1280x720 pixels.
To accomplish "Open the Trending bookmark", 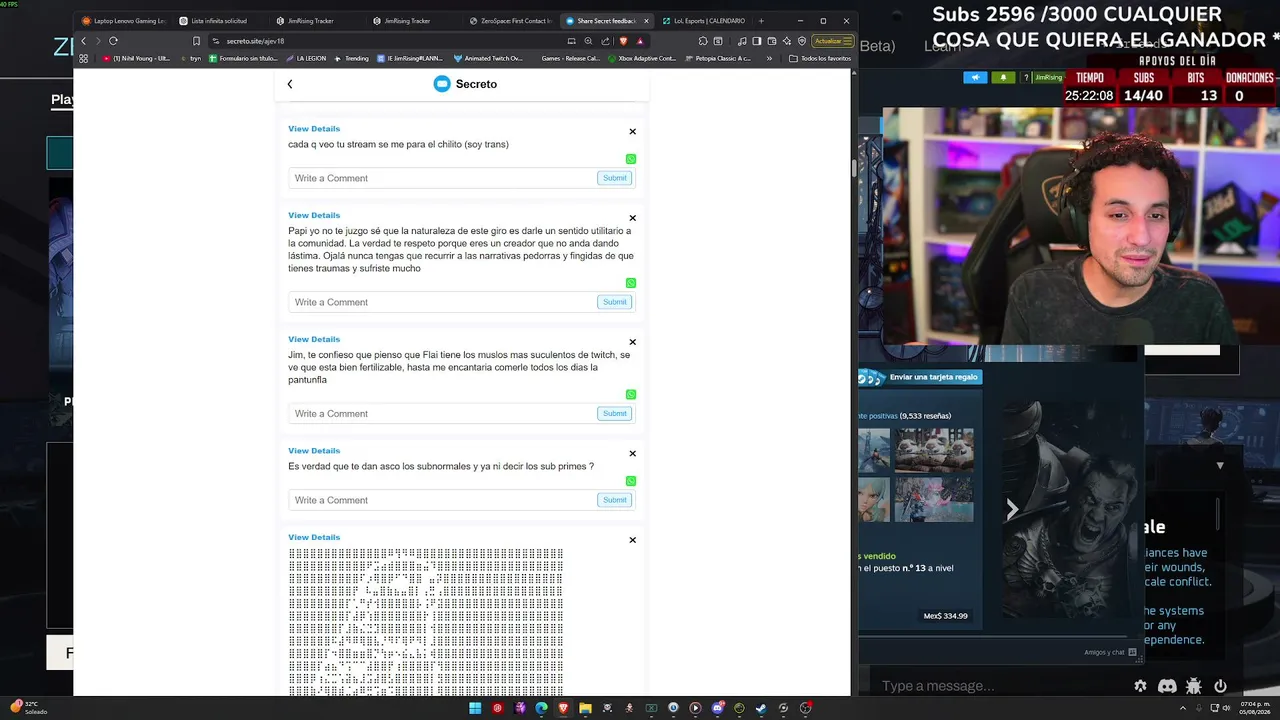I will click(x=352, y=58).
